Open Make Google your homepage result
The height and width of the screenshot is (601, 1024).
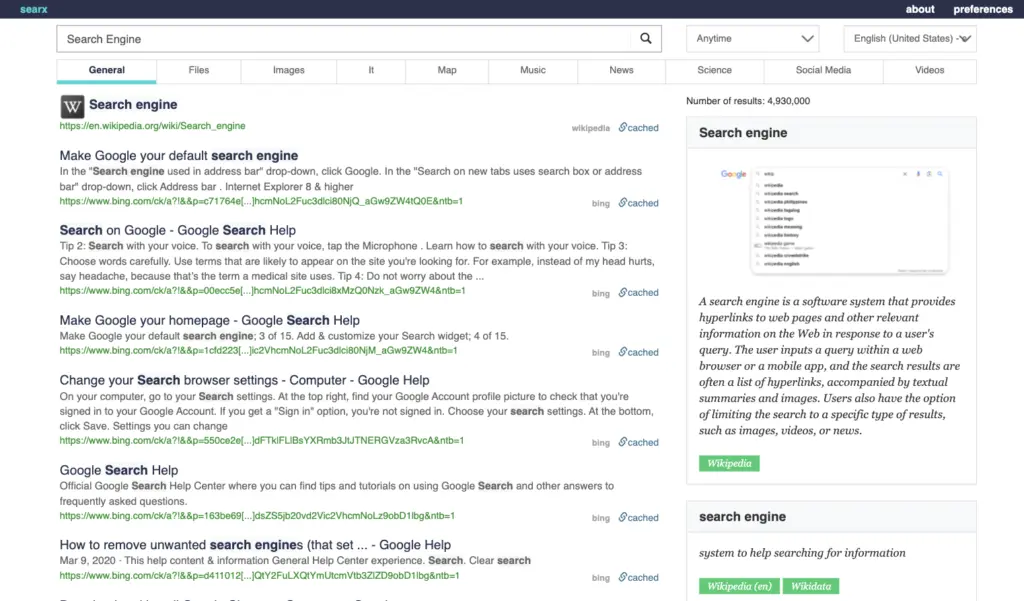coord(210,320)
